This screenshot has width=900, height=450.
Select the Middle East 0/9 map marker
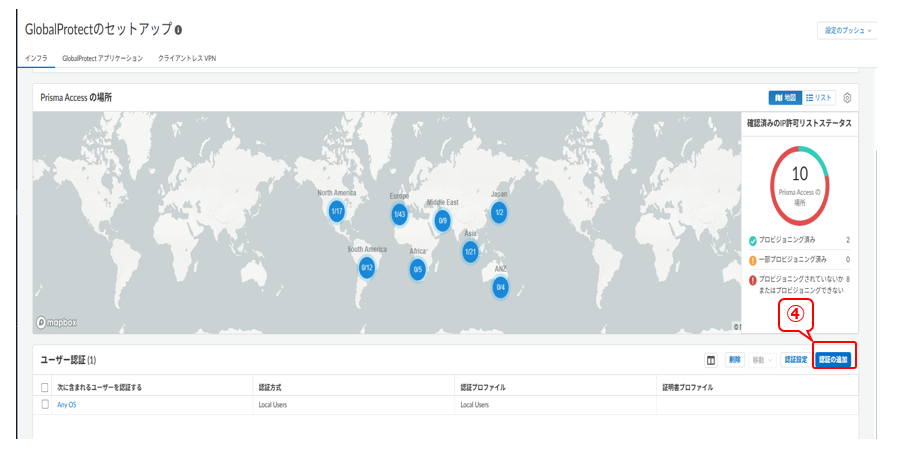(x=443, y=220)
